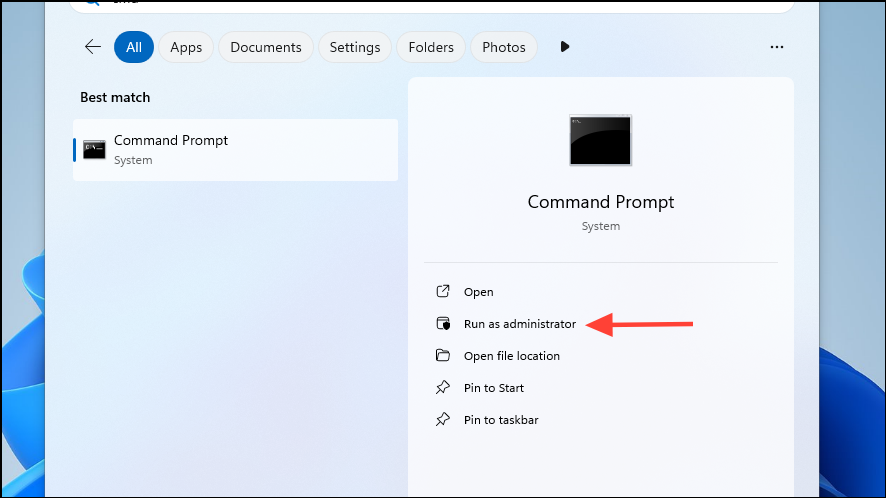Switch to the Photos filter tab

pyautogui.click(x=503, y=47)
